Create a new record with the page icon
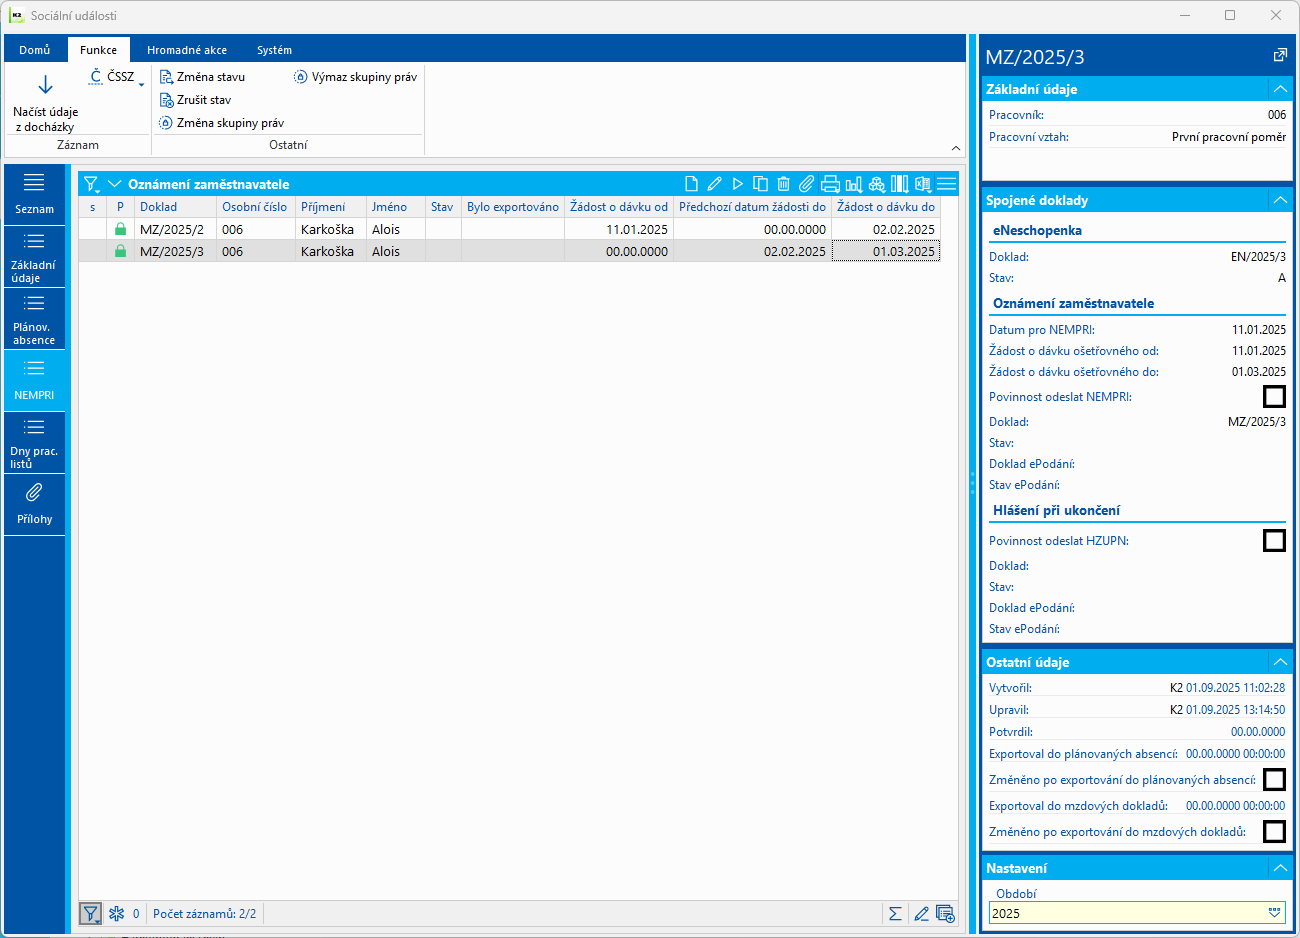Screen dimensions: 1300x938 [x=691, y=184]
